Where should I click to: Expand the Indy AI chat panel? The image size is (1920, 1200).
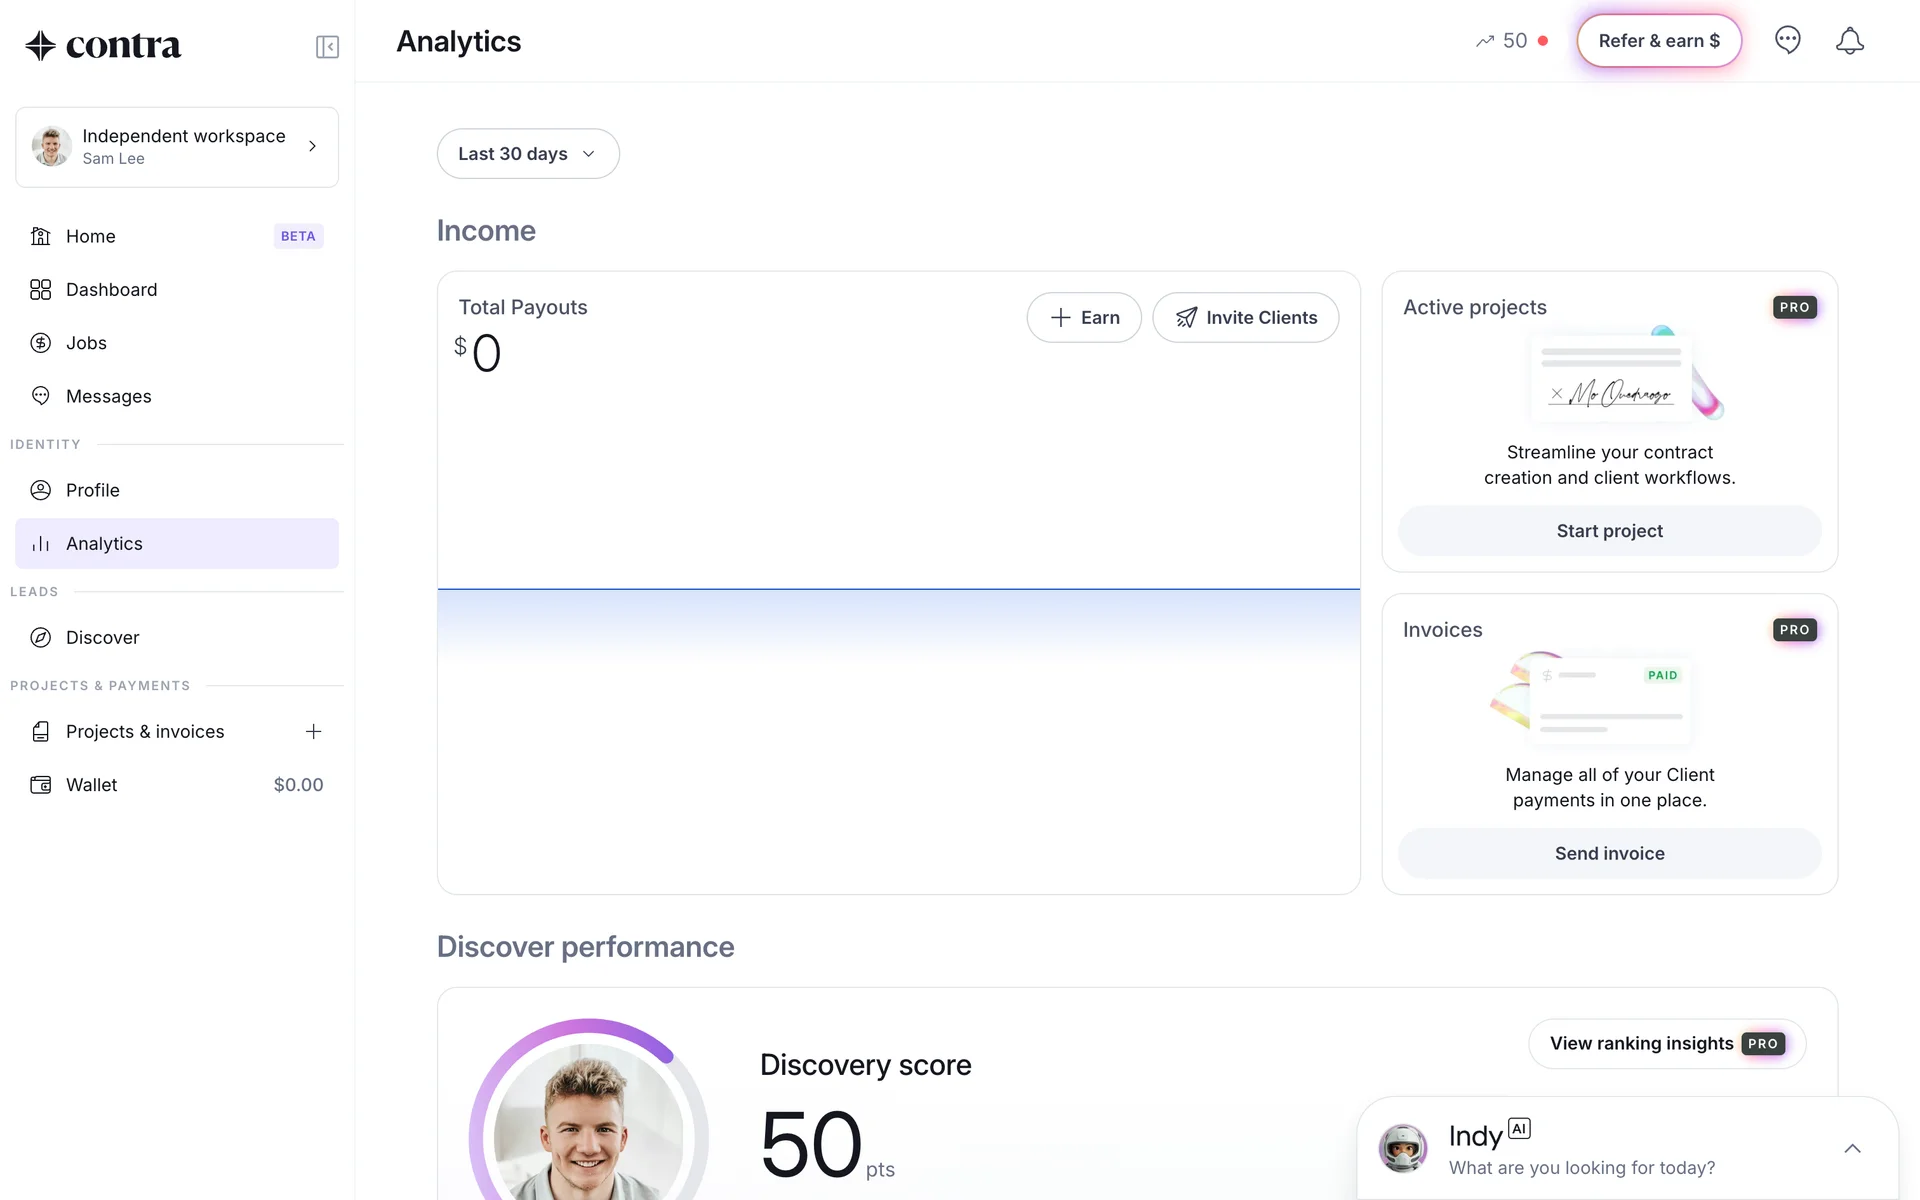click(x=1851, y=1148)
